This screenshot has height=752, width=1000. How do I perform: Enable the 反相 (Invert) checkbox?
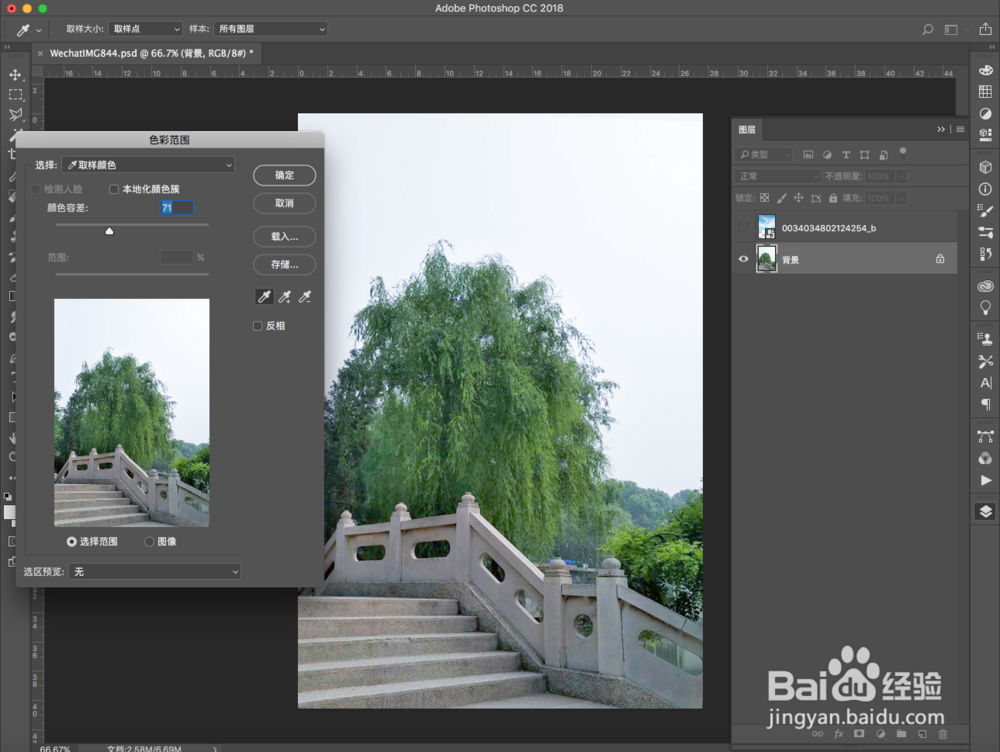pyautogui.click(x=258, y=325)
